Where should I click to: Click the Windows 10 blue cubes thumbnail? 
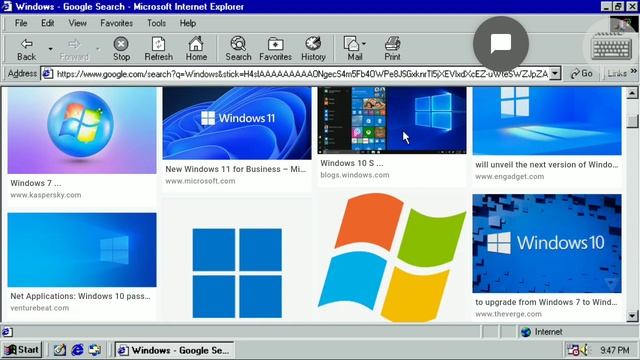click(x=547, y=243)
